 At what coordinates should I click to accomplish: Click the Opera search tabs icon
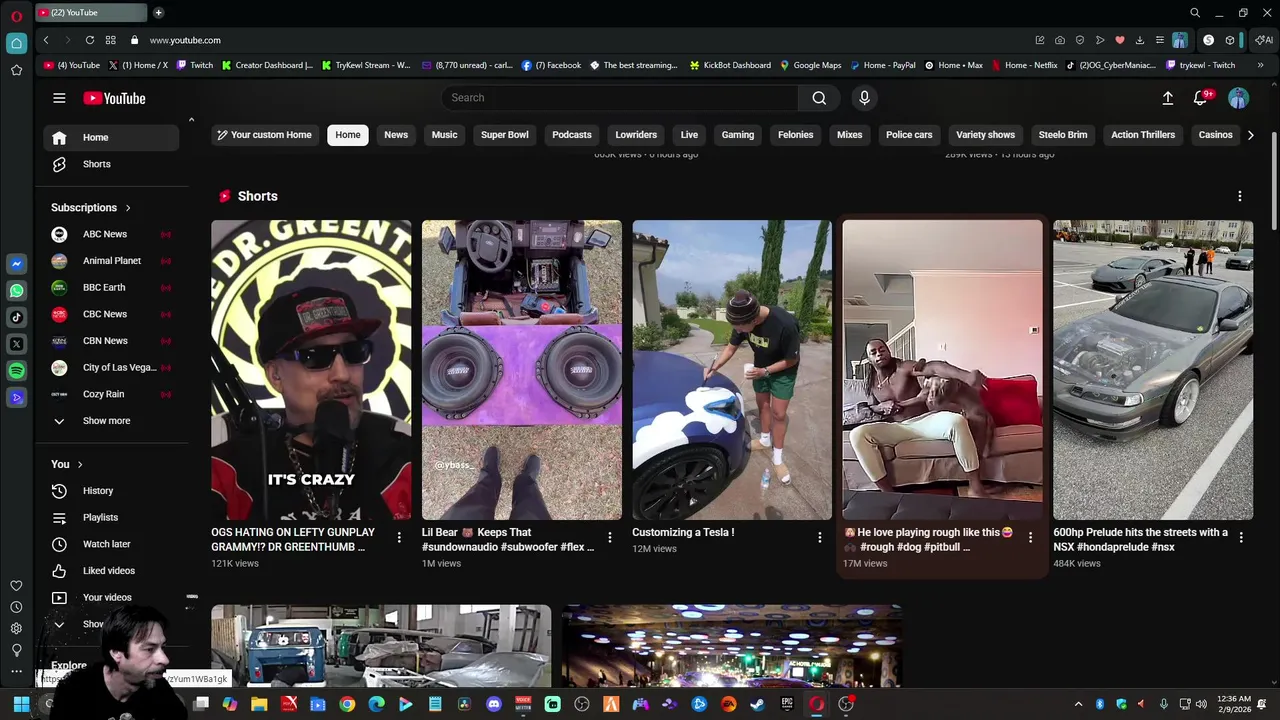click(x=1195, y=13)
